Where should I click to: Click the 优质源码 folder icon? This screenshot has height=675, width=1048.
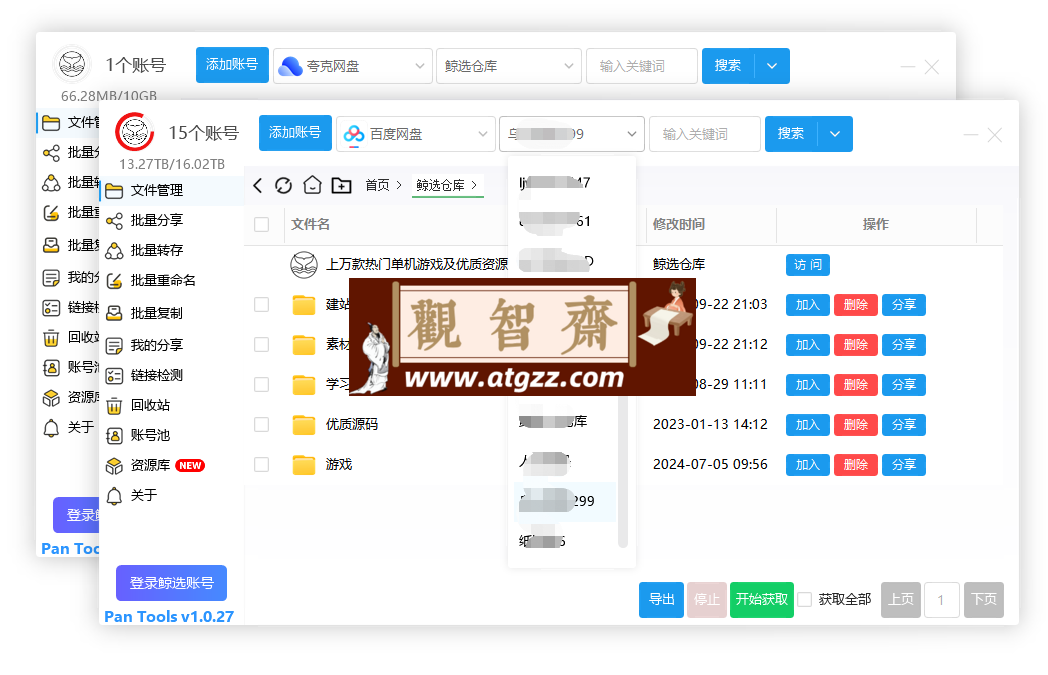tap(303, 424)
